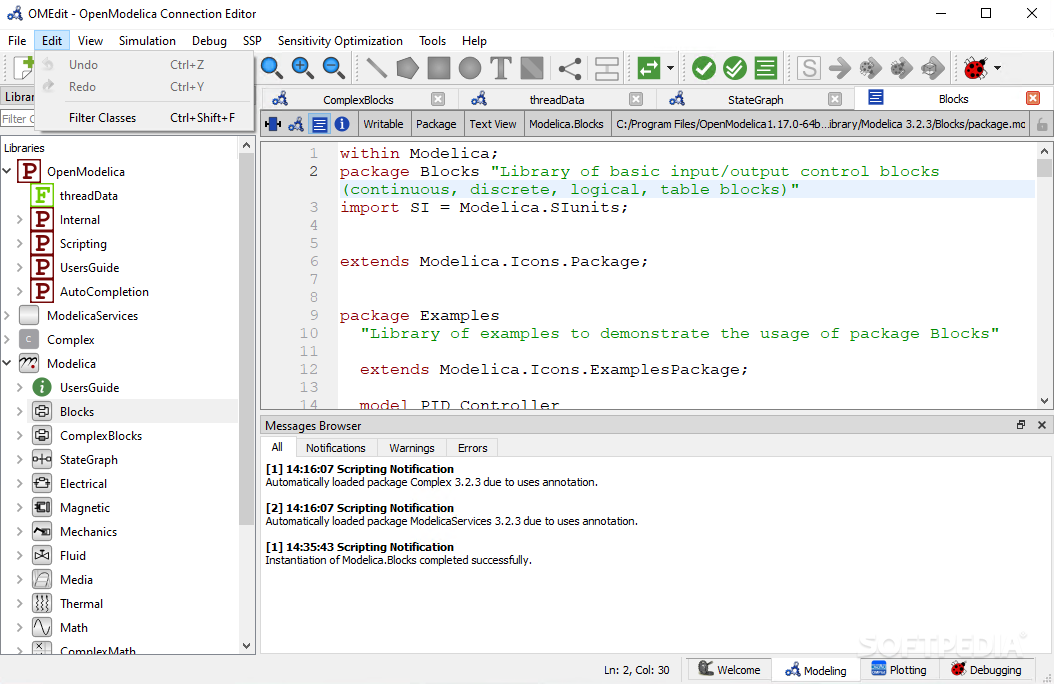
Task: Click the Simulation Setup S icon
Action: coord(809,68)
